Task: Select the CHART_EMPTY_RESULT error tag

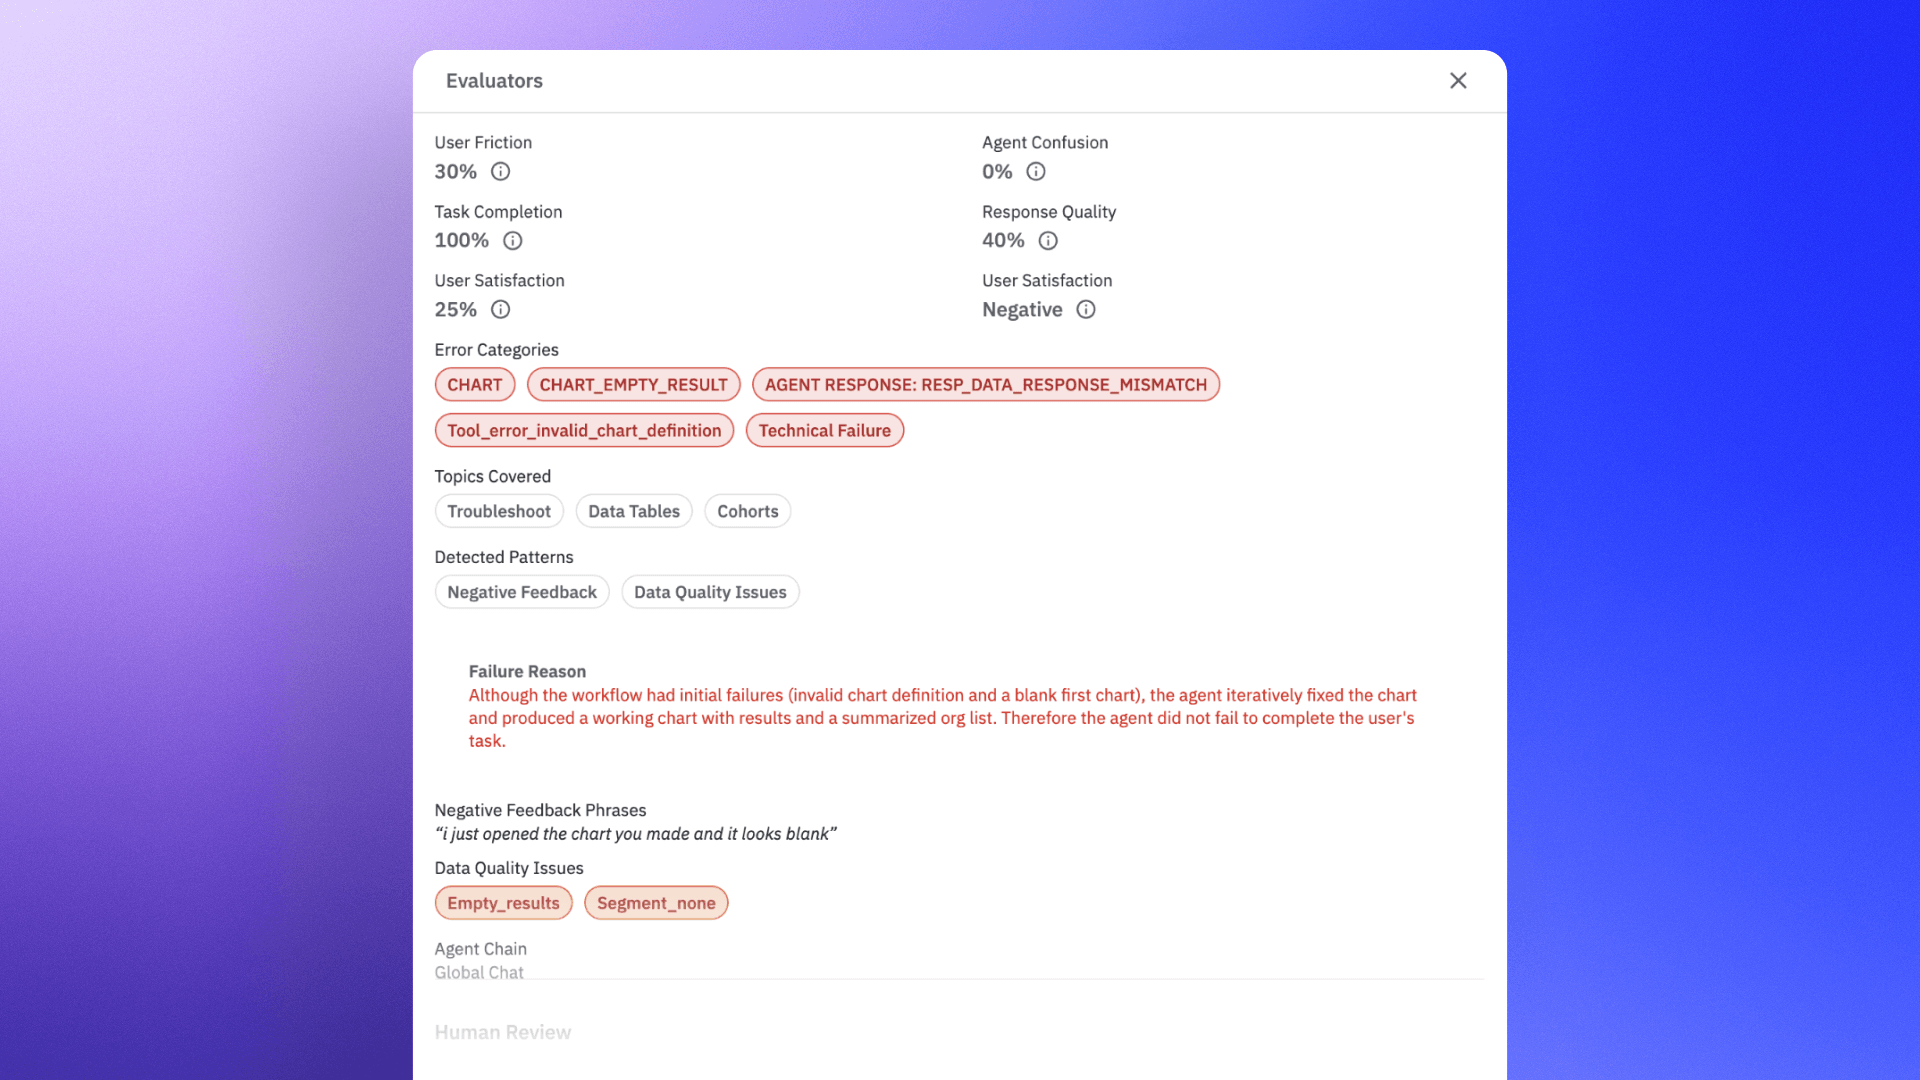Action: click(x=633, y=384)
